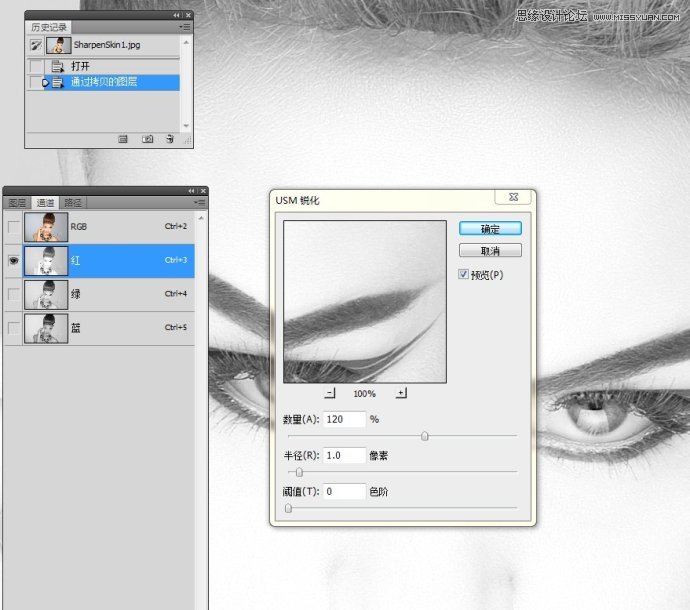Create new document from current state icon
This screenshot has height=610, width=690.
click(x=123, y=140)
